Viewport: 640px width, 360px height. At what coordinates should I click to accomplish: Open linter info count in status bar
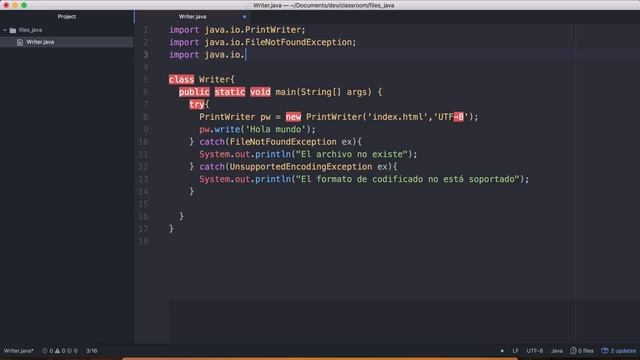click(72, 351)
